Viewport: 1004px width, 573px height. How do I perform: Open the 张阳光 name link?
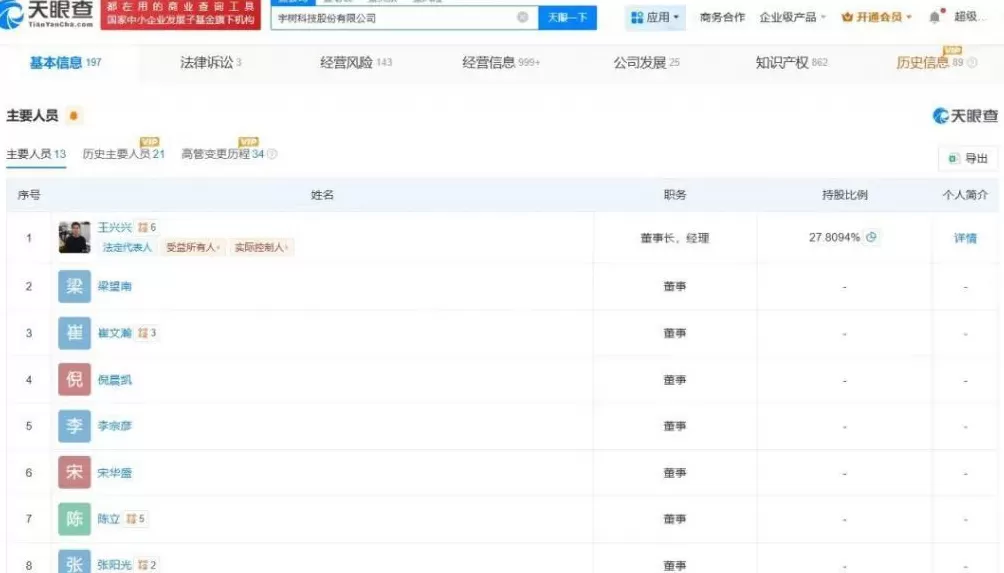[x=115, y=565]
